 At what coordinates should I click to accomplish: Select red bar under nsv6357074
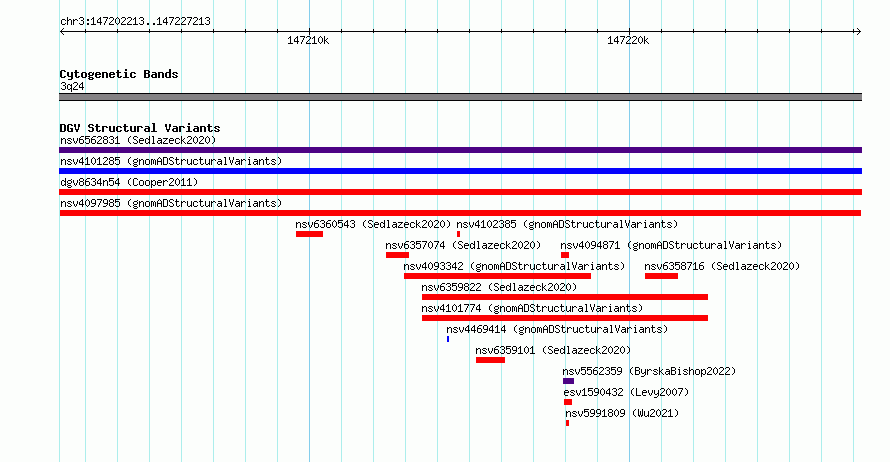point(397,255)
